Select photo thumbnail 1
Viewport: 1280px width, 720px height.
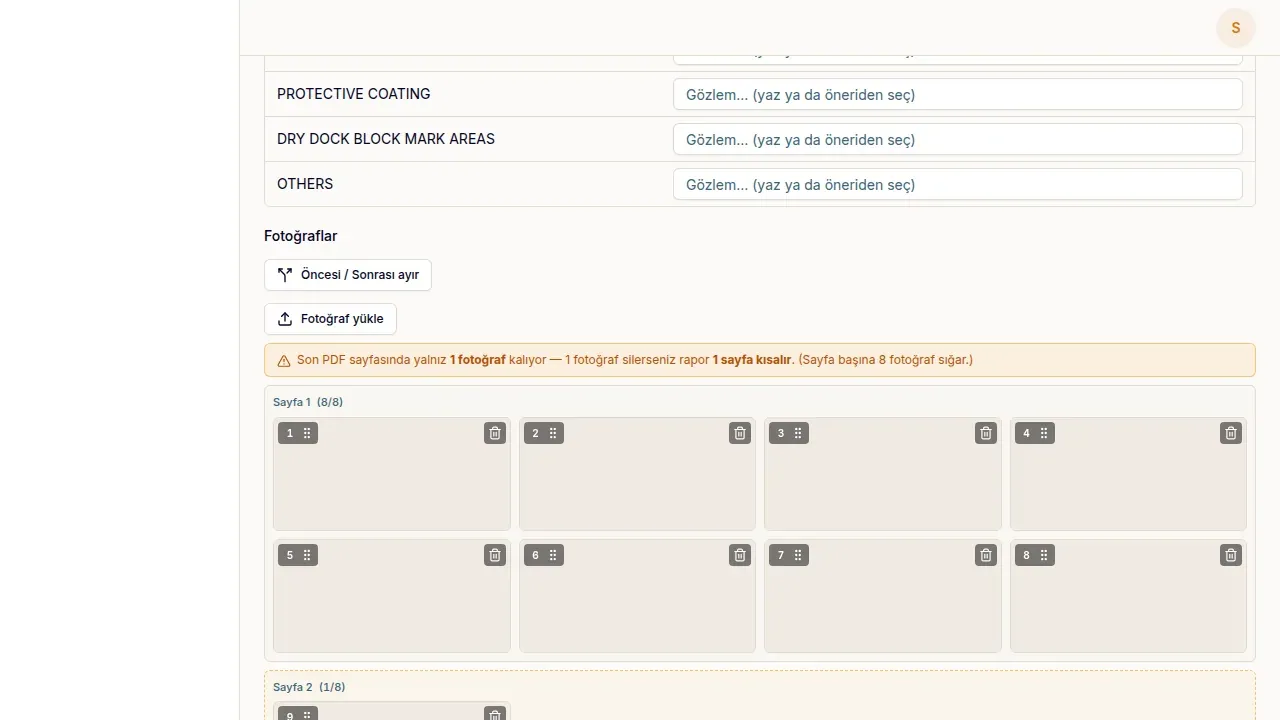(392, 474)
